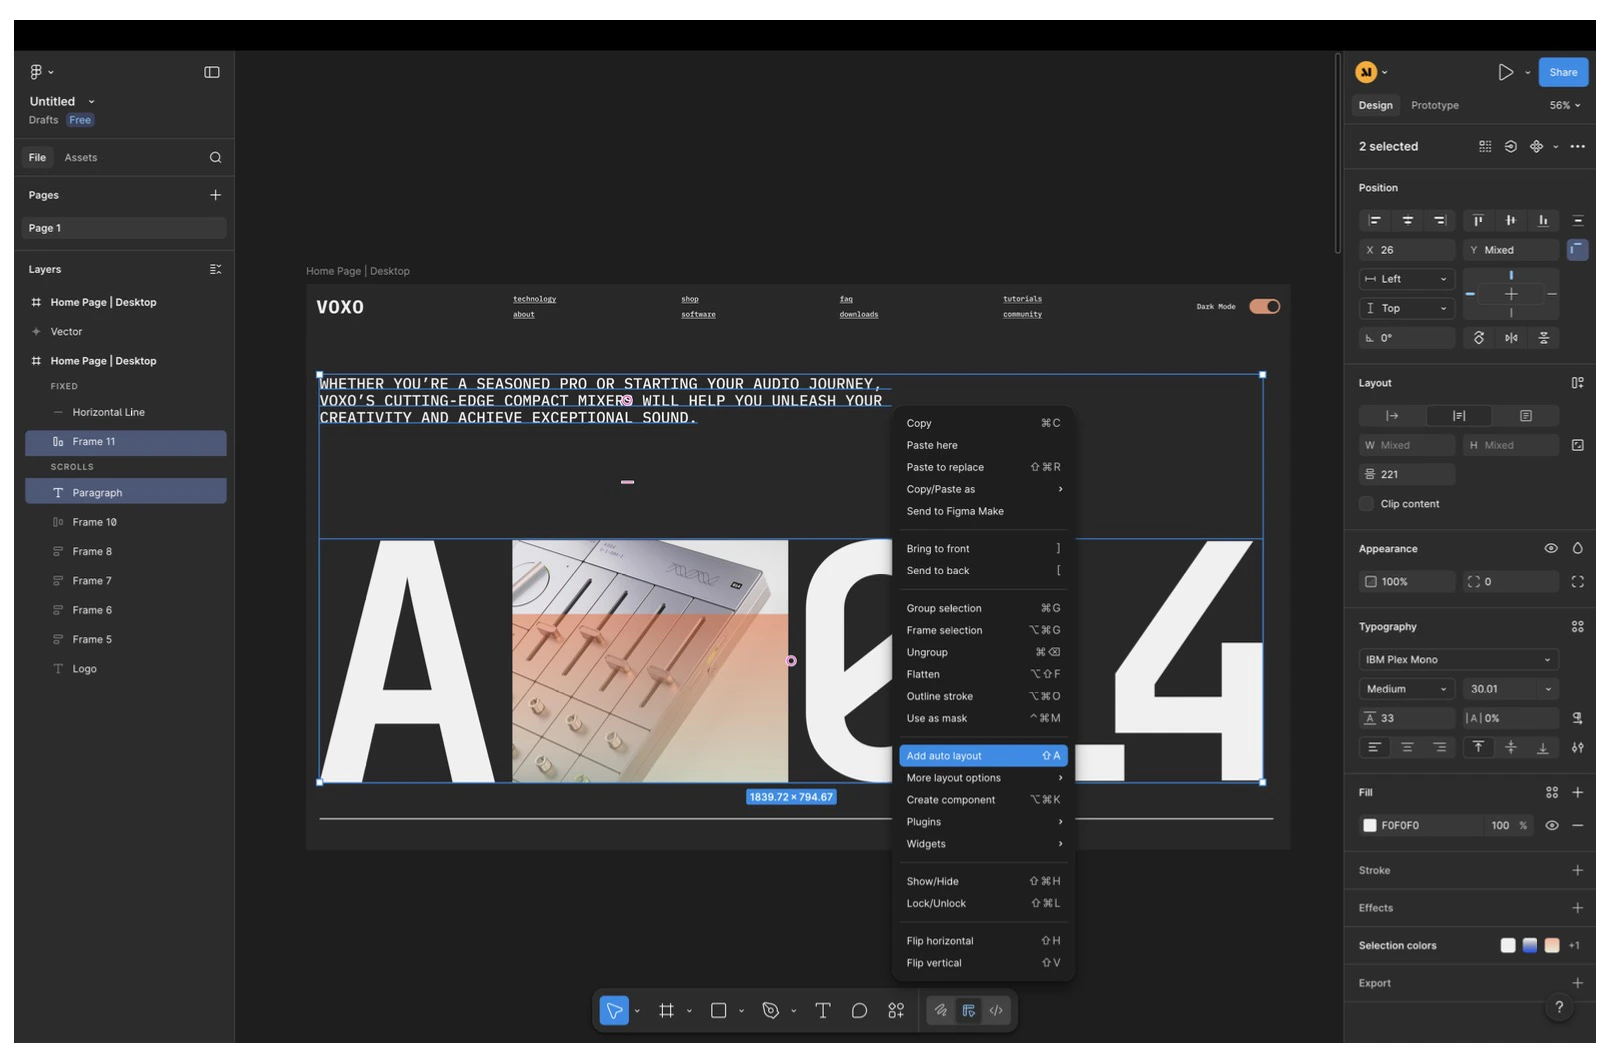
Task: Select the Pen tool
Action: coord(770,1010)
